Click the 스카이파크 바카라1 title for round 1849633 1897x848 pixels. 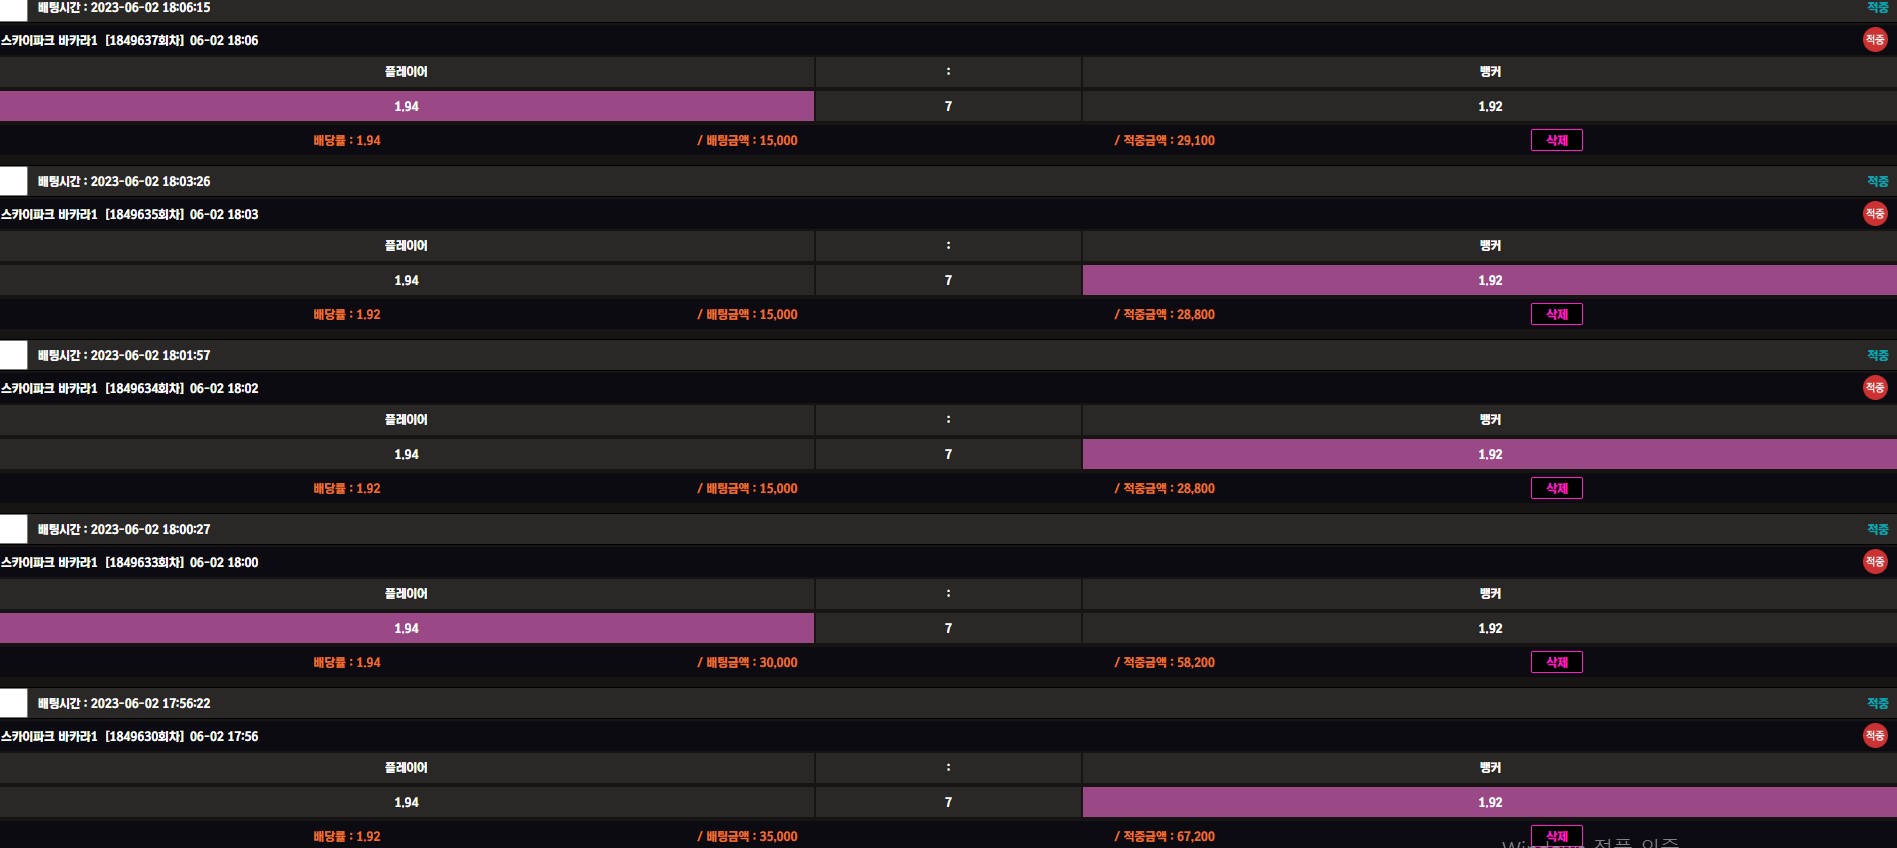[130, 562]
